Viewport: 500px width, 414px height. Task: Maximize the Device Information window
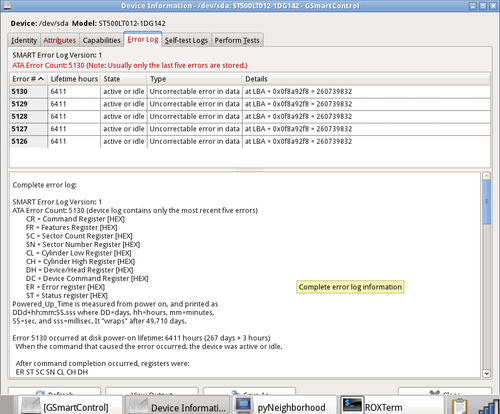[483, 6]
